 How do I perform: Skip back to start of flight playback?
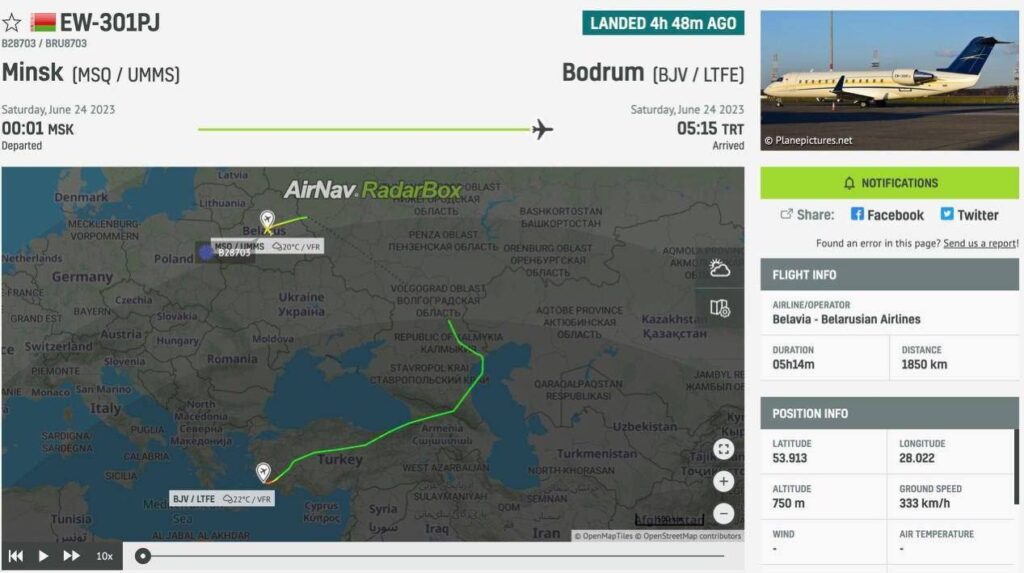coord(16,556)
